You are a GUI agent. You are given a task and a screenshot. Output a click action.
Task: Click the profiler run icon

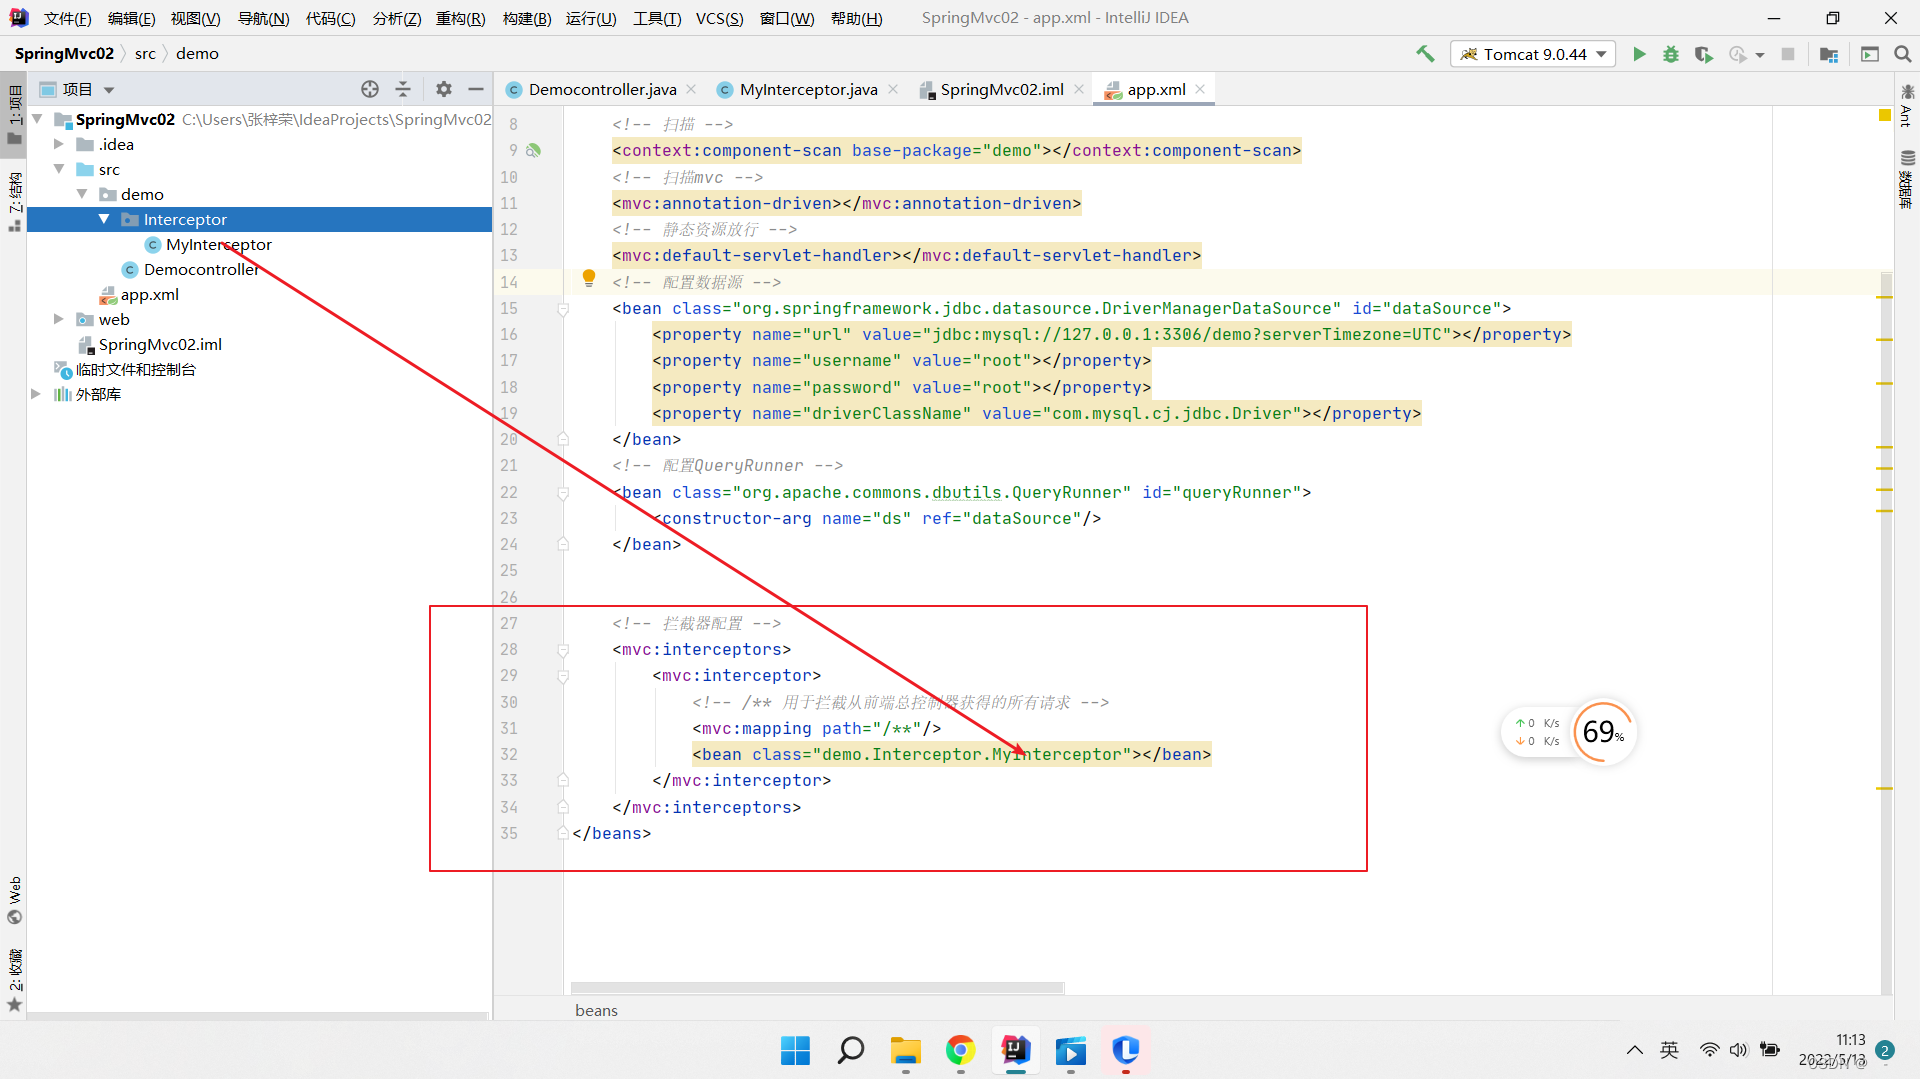point(1738,54)
